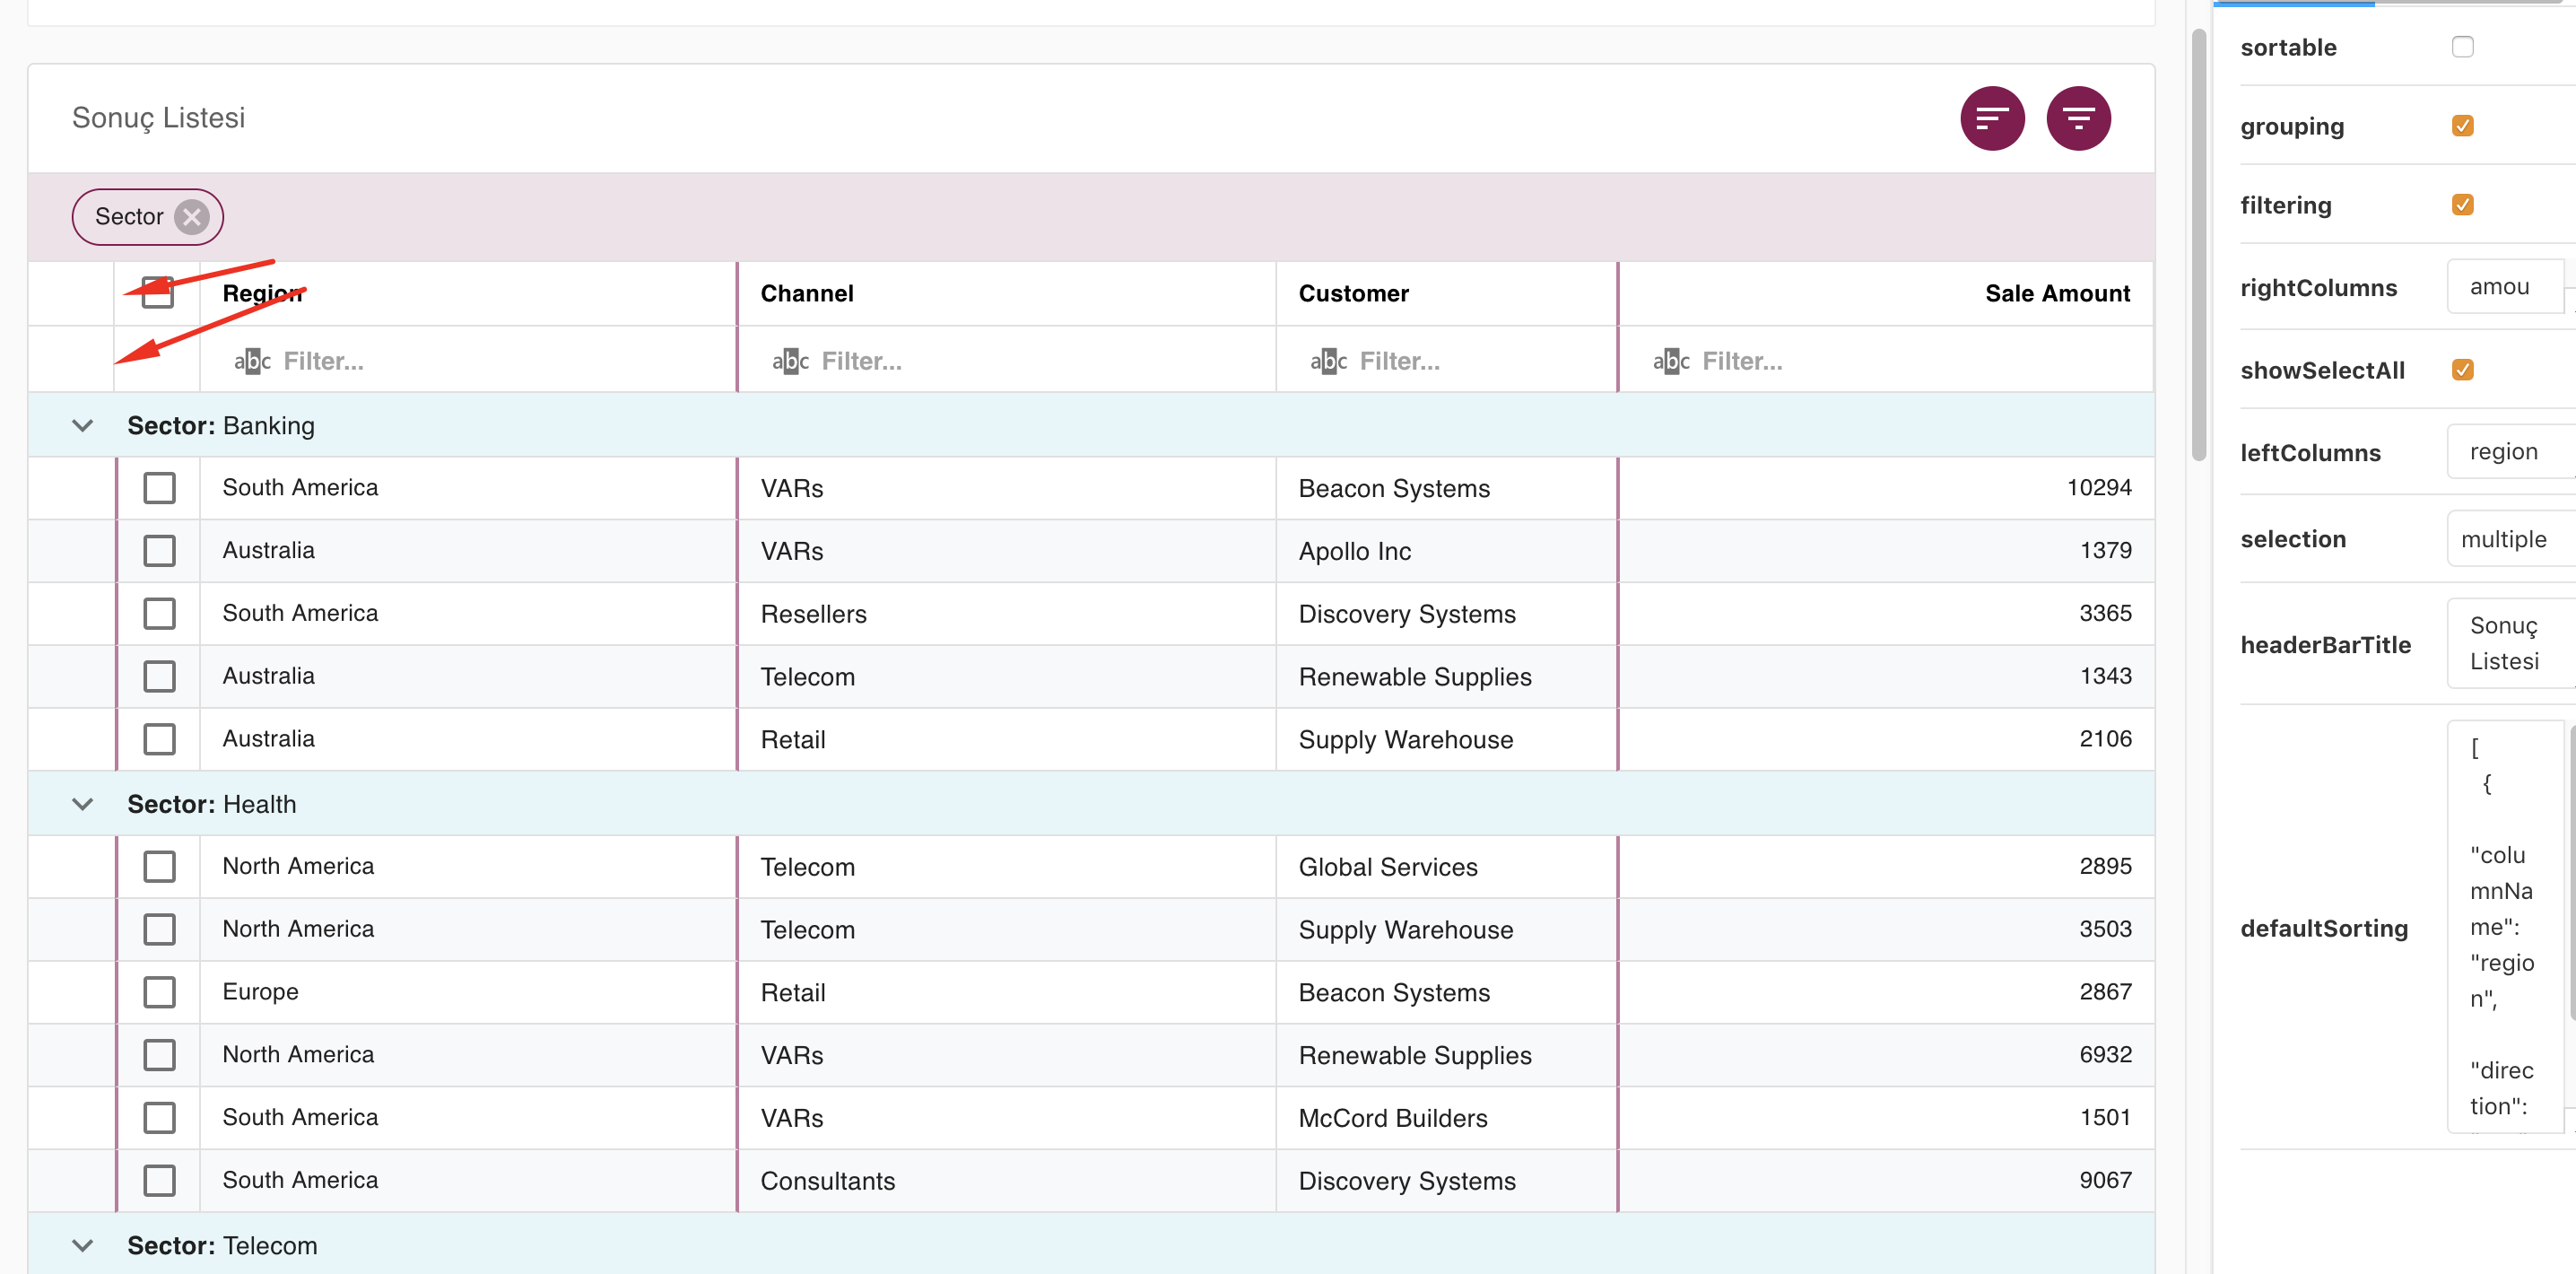Collapse the Sector: Health group
Screen dimensions: 2576x1274
click(83, 804)
